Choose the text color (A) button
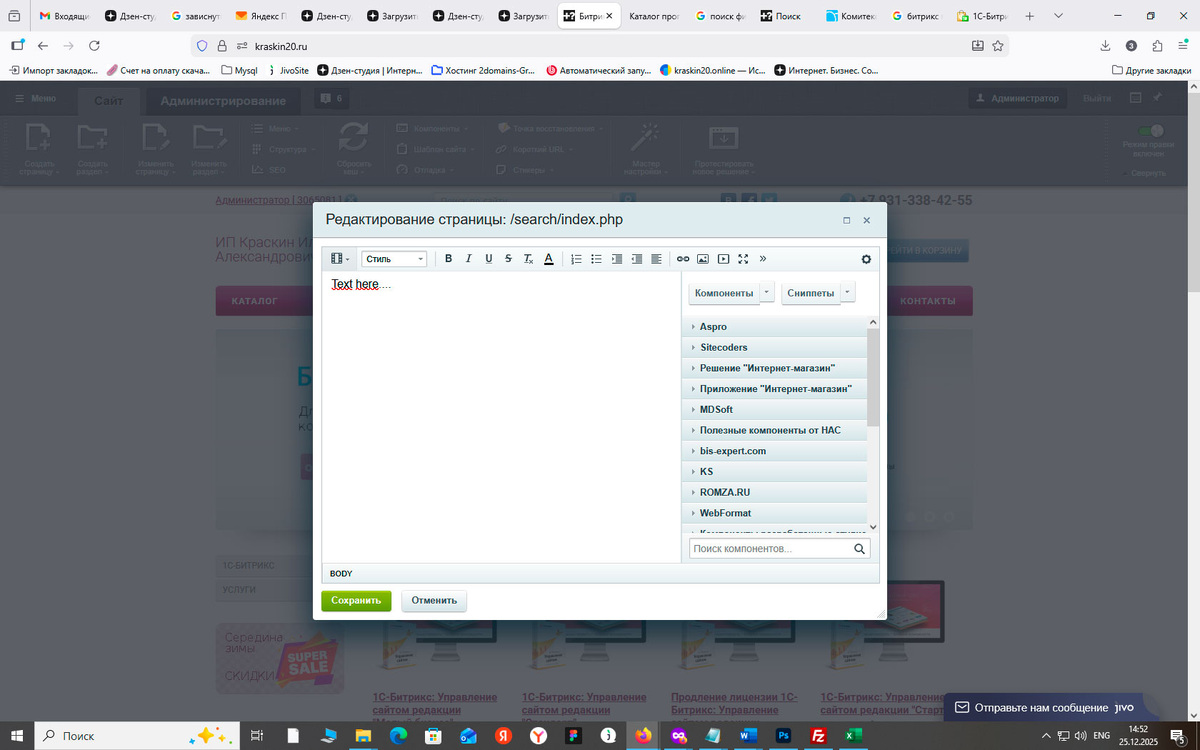Viewport: 1200px width, 750px height. 548,259
